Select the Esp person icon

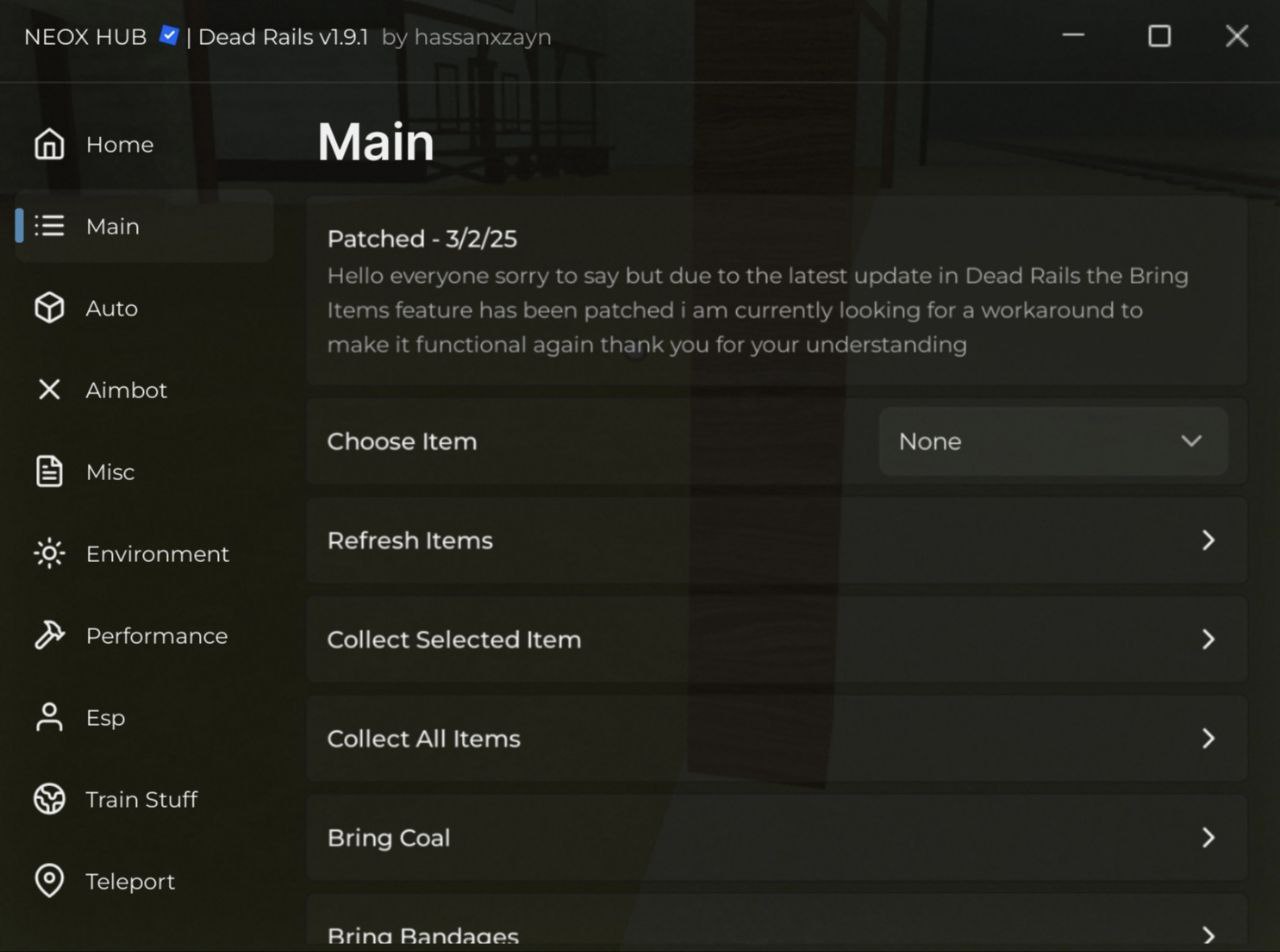tap(49, 718)
